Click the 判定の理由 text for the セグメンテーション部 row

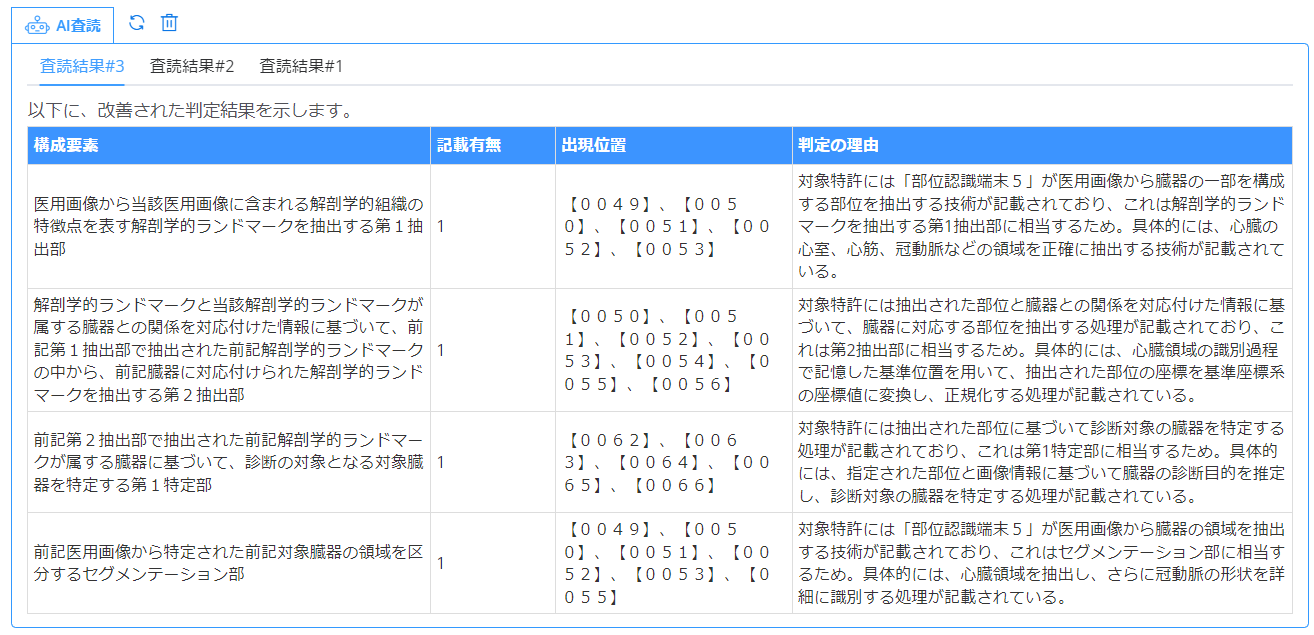[1040, 563]
